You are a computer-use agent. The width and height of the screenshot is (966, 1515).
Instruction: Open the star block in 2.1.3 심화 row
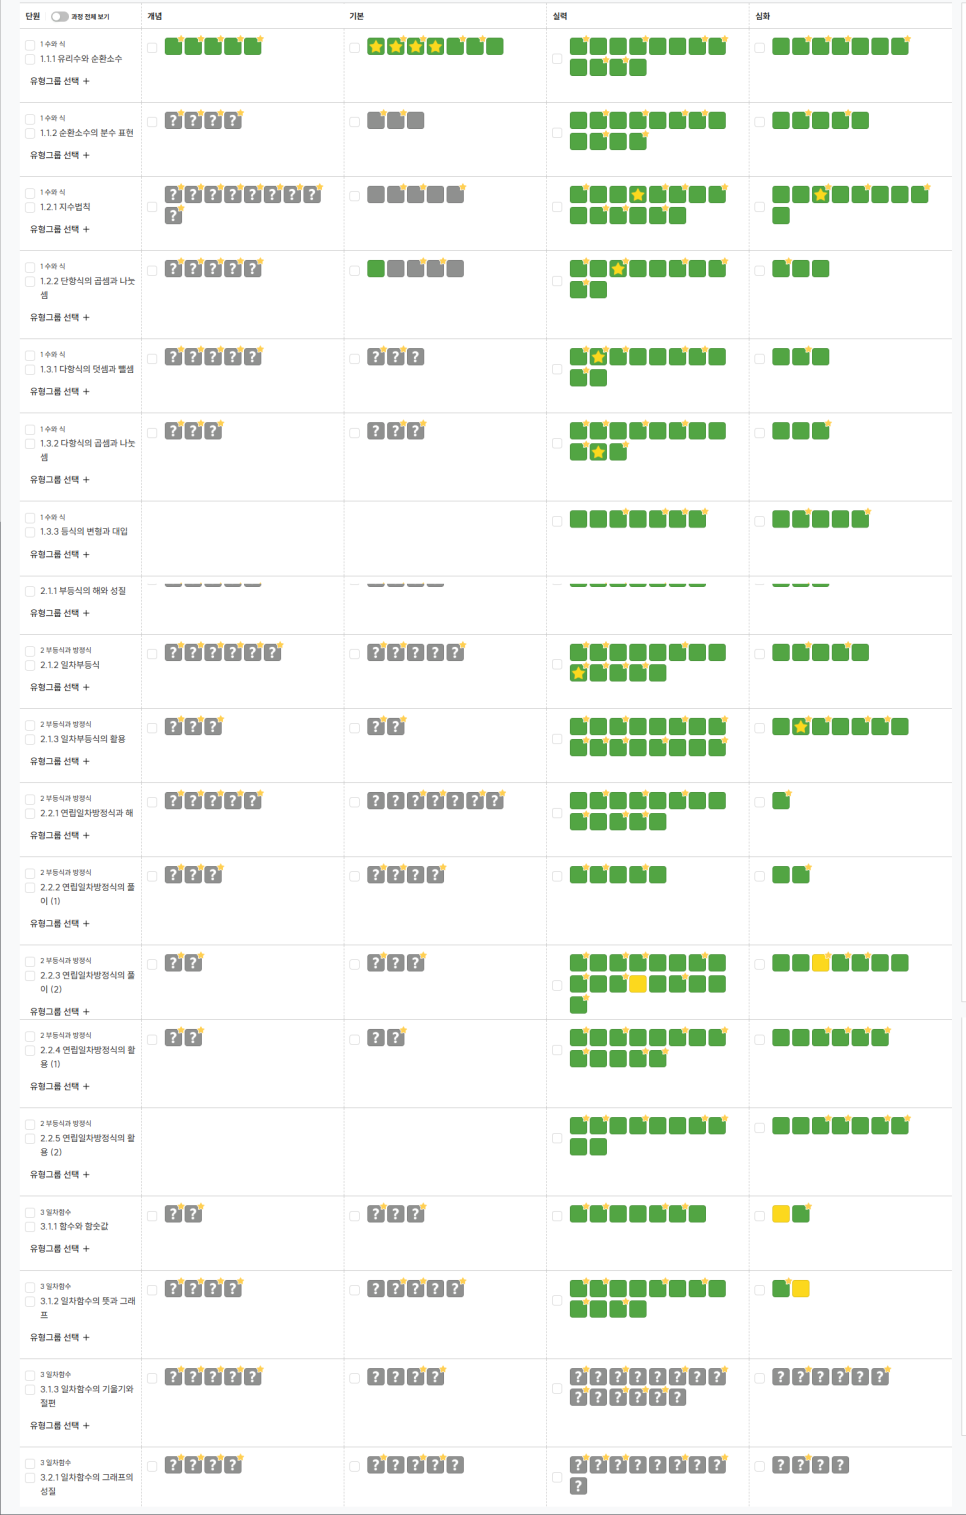(x=800, y=727)
